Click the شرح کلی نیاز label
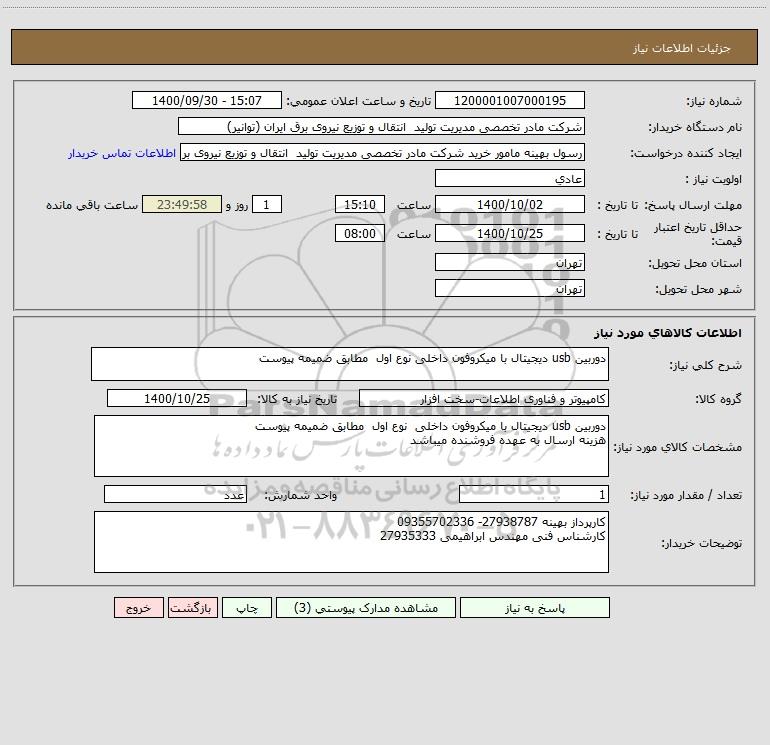 706,365
